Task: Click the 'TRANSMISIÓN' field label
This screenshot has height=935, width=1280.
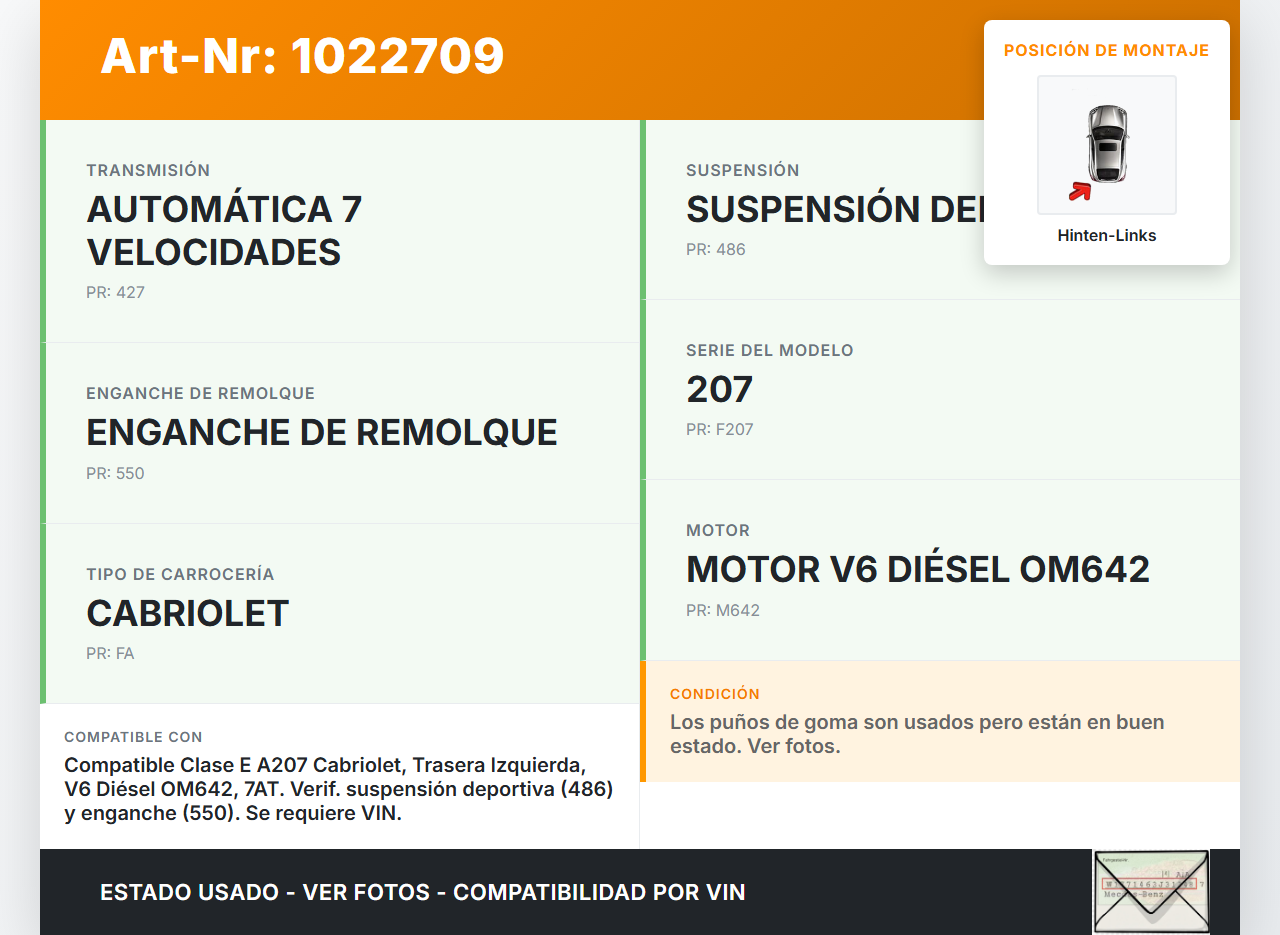Action: click(x=148, y=170)
